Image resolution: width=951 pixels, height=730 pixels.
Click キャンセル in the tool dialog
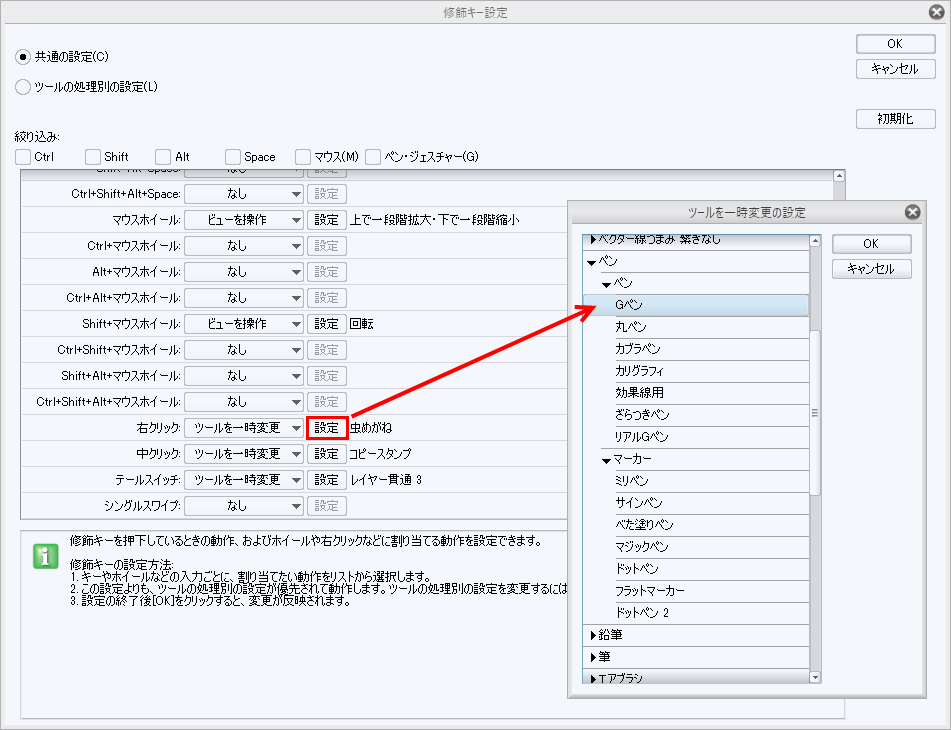tap(871, 269)
